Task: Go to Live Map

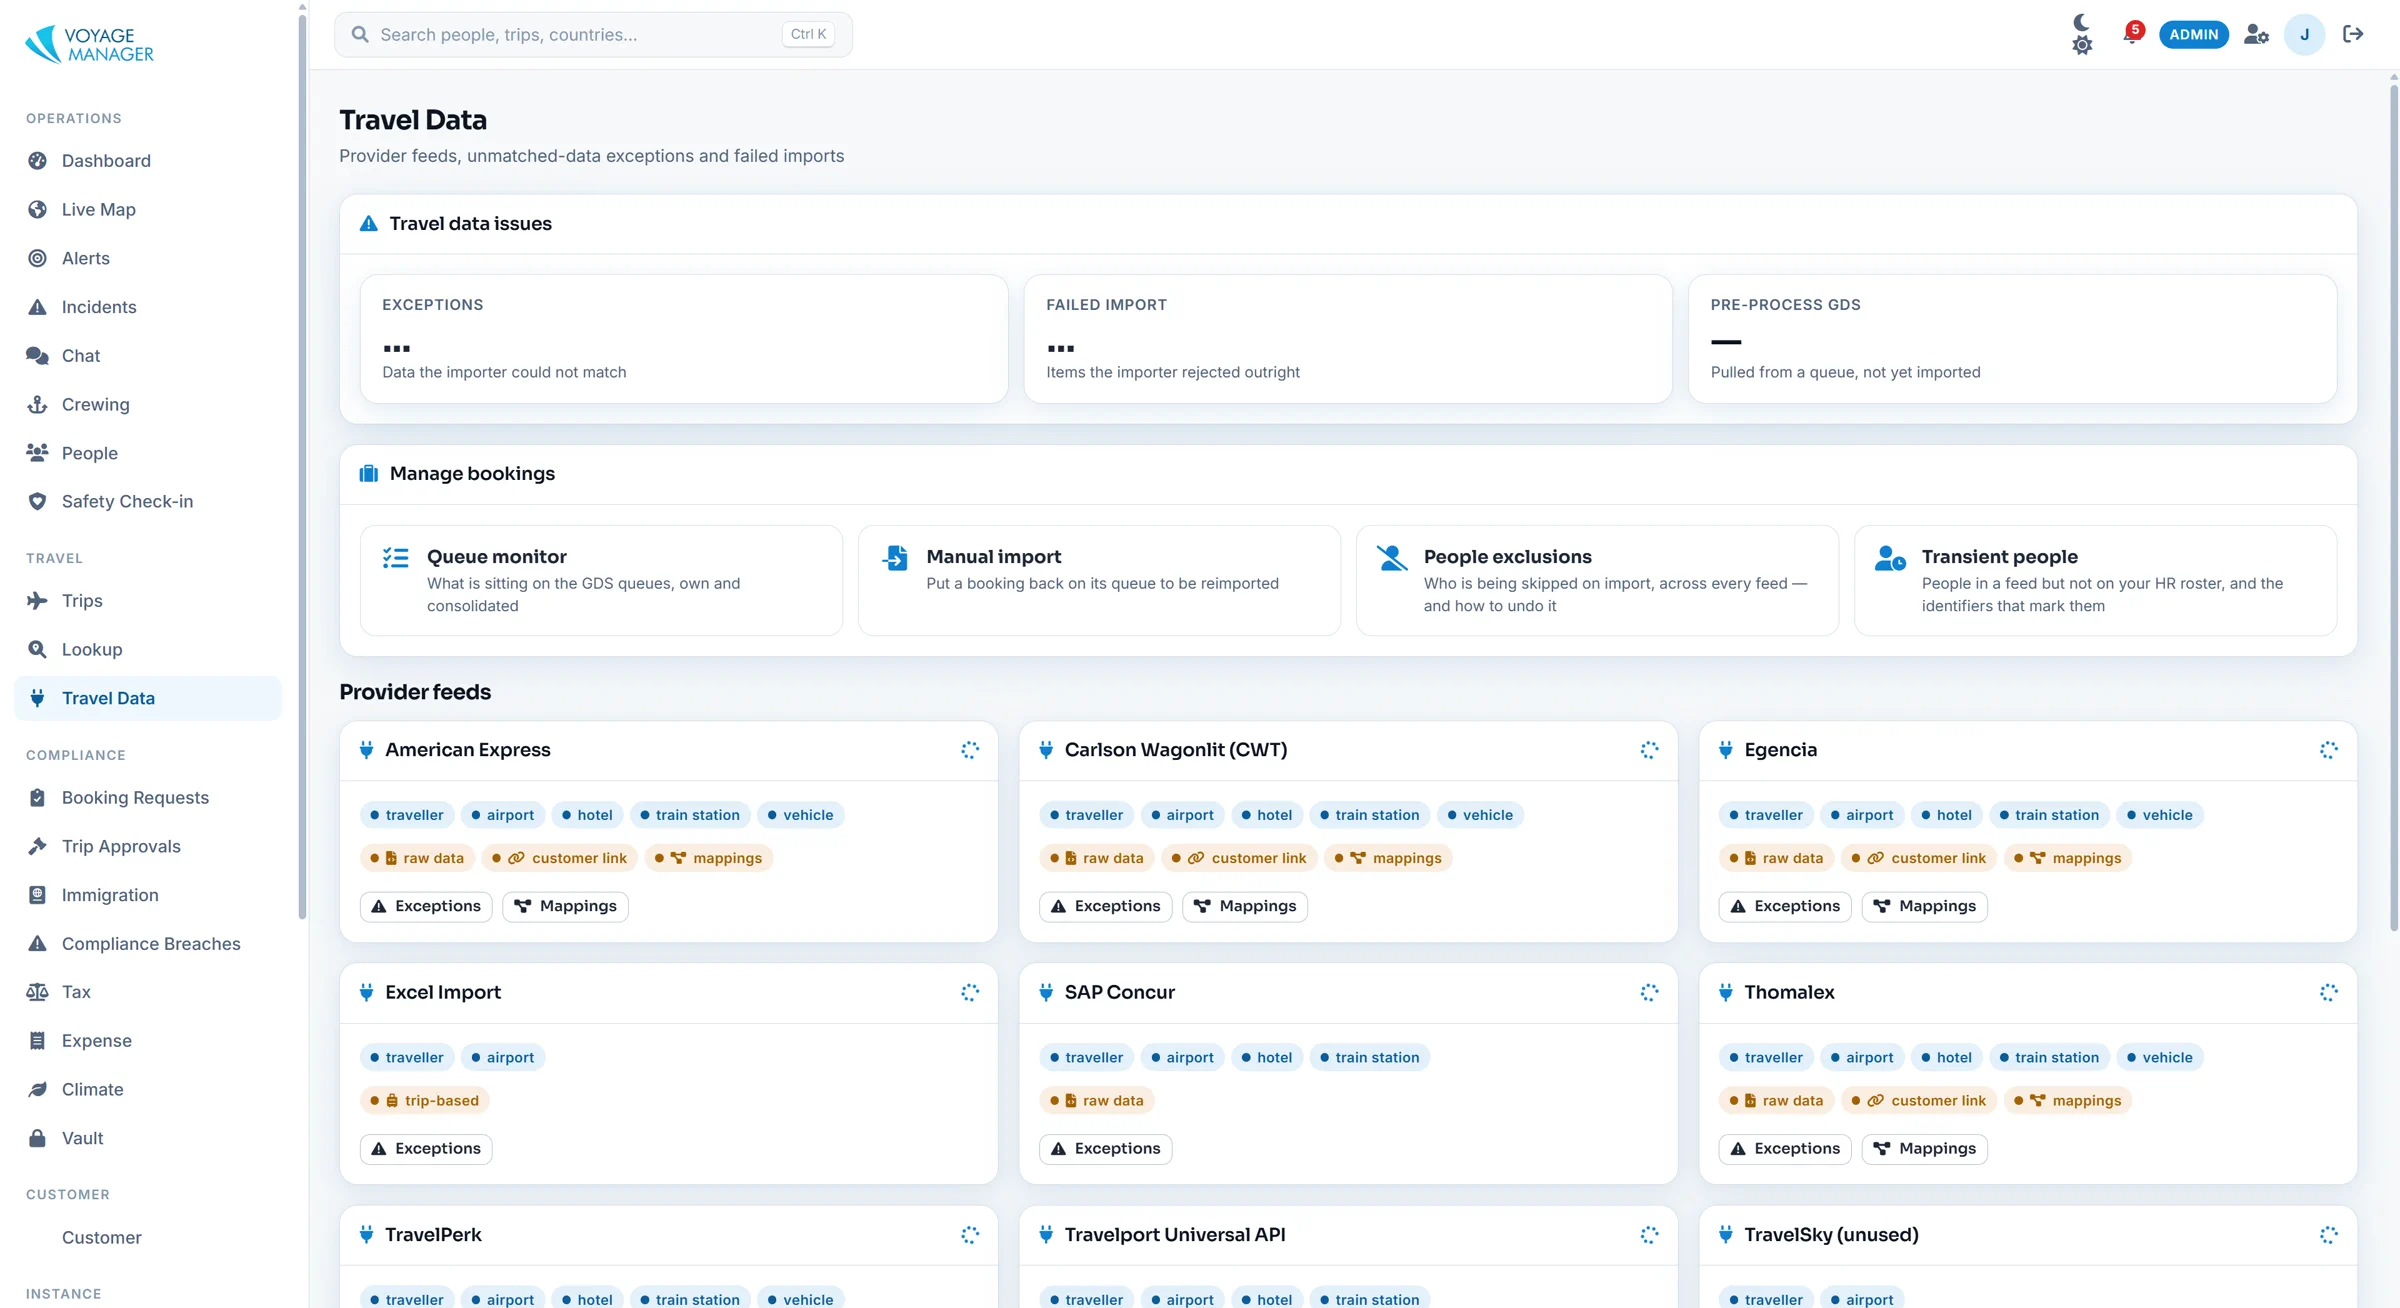Action: coord(148,209)
